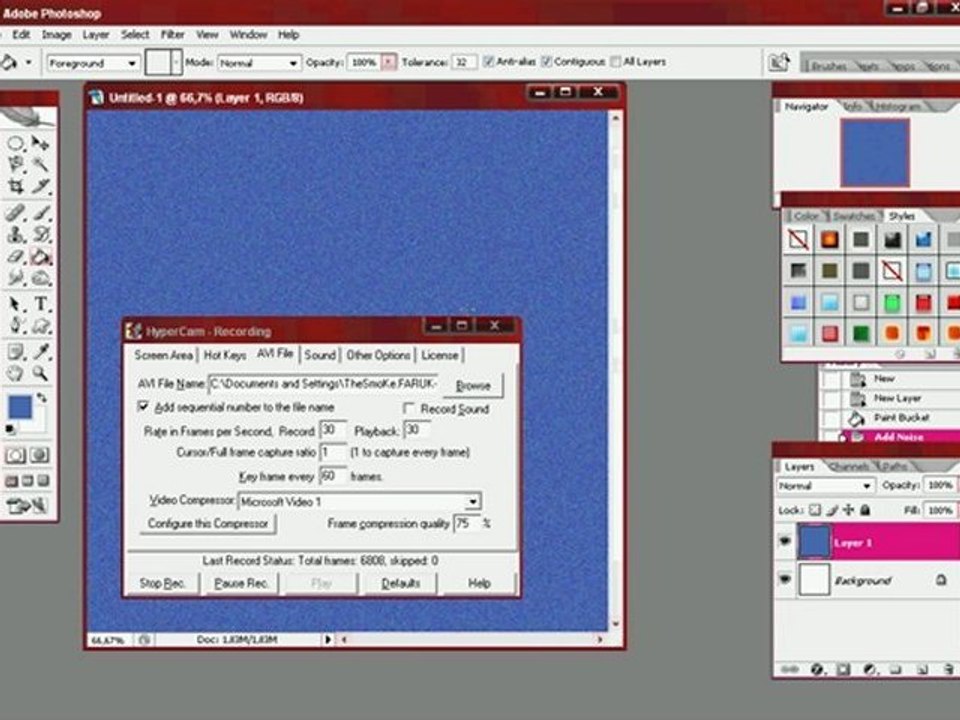Click the Pause Rec. button
Image resolution: width=960 pixels, height=720 pixels.
[242, 583]
